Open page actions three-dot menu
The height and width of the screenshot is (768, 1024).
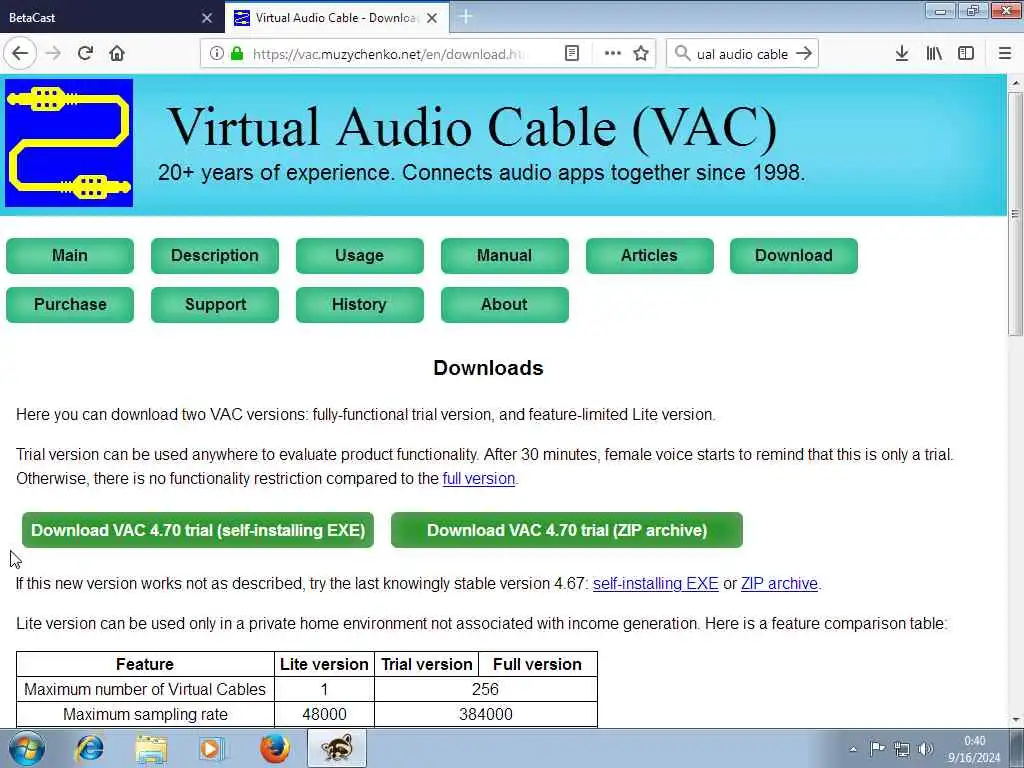[x=613, y=54]
